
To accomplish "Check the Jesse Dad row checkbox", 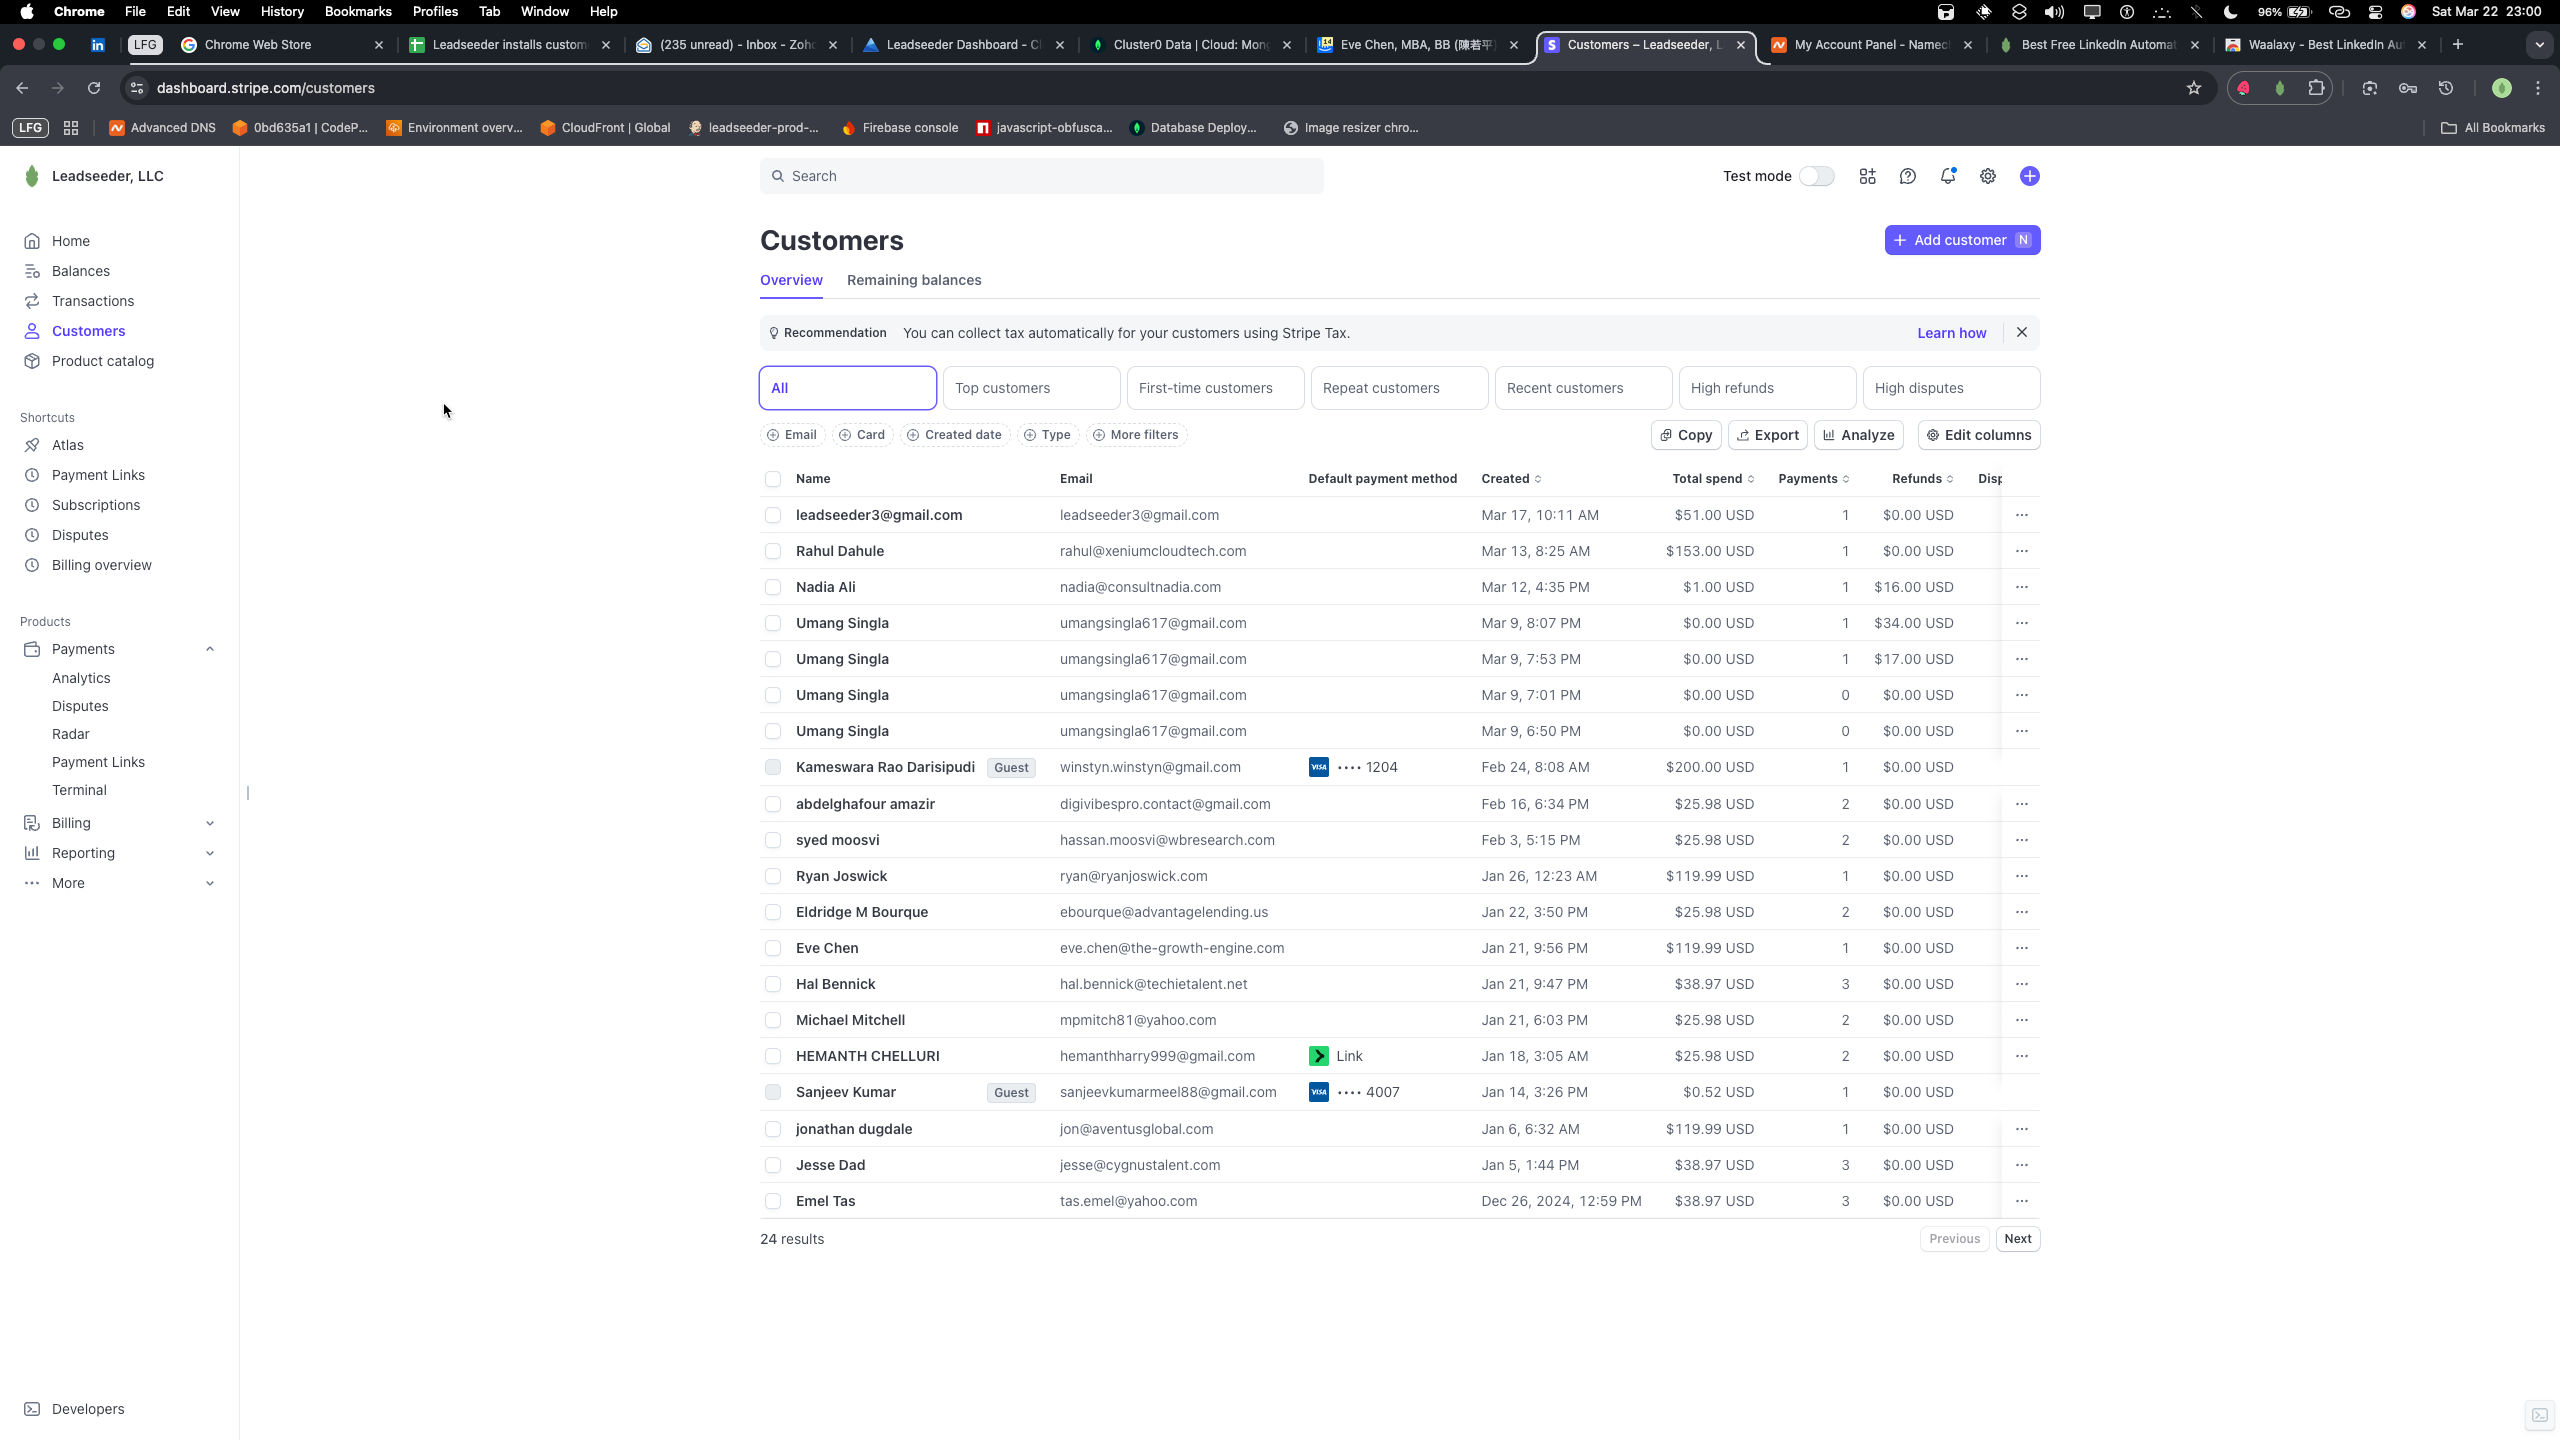I will pos(772,1165).
